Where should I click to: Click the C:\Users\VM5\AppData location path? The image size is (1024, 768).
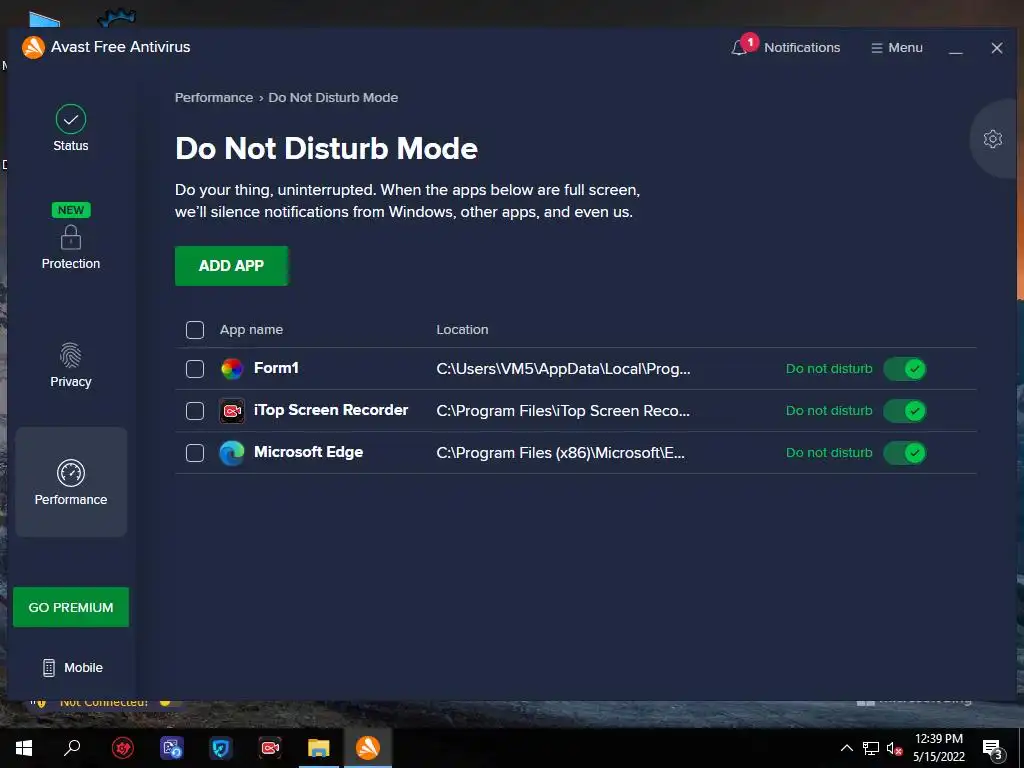tap(563, 369)
